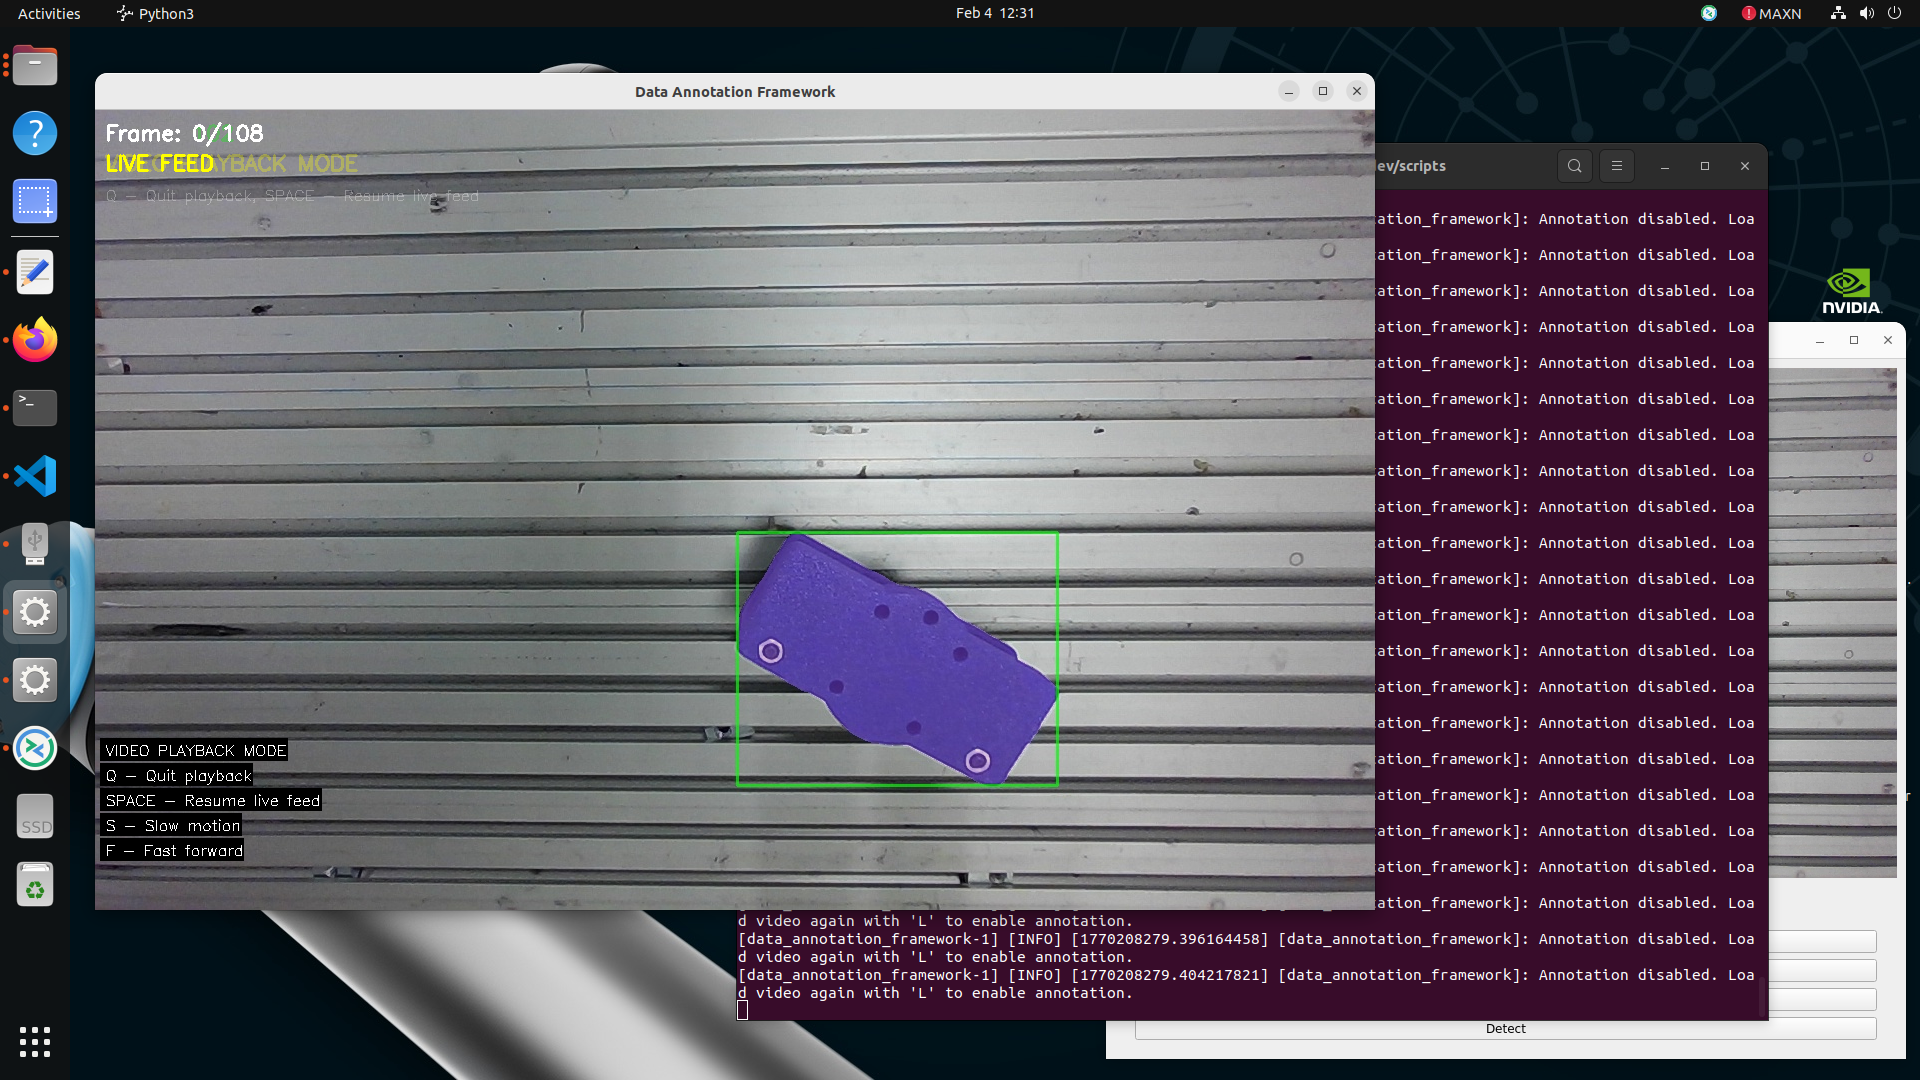Click the 'S – Slow motion' overlay text
The width and height of the screenshot is (1920, 1080).
coord(173,826)
